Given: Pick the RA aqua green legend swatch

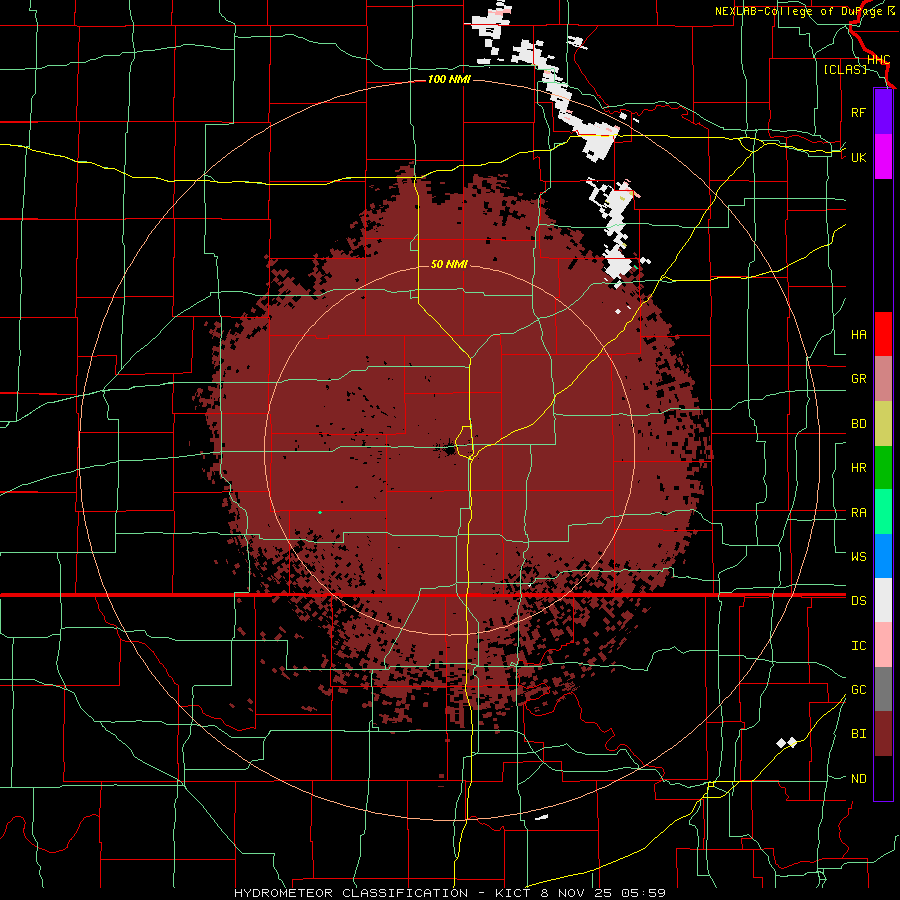Looking at the screenshot, I should point(883,512).
